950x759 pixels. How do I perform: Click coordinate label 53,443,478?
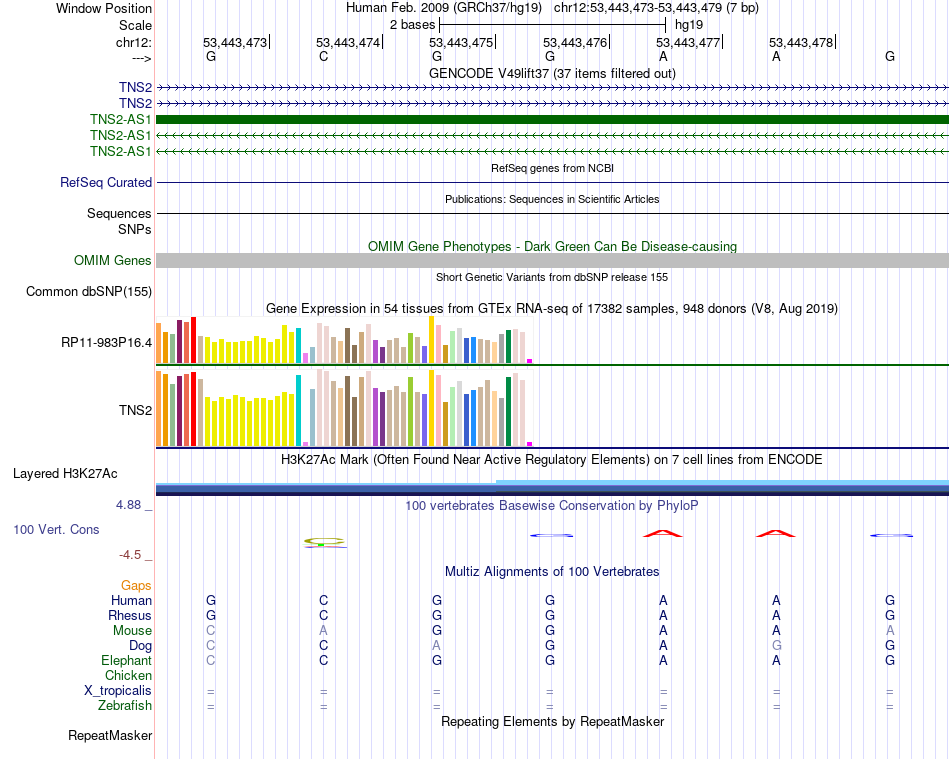(x=801, y=42)
